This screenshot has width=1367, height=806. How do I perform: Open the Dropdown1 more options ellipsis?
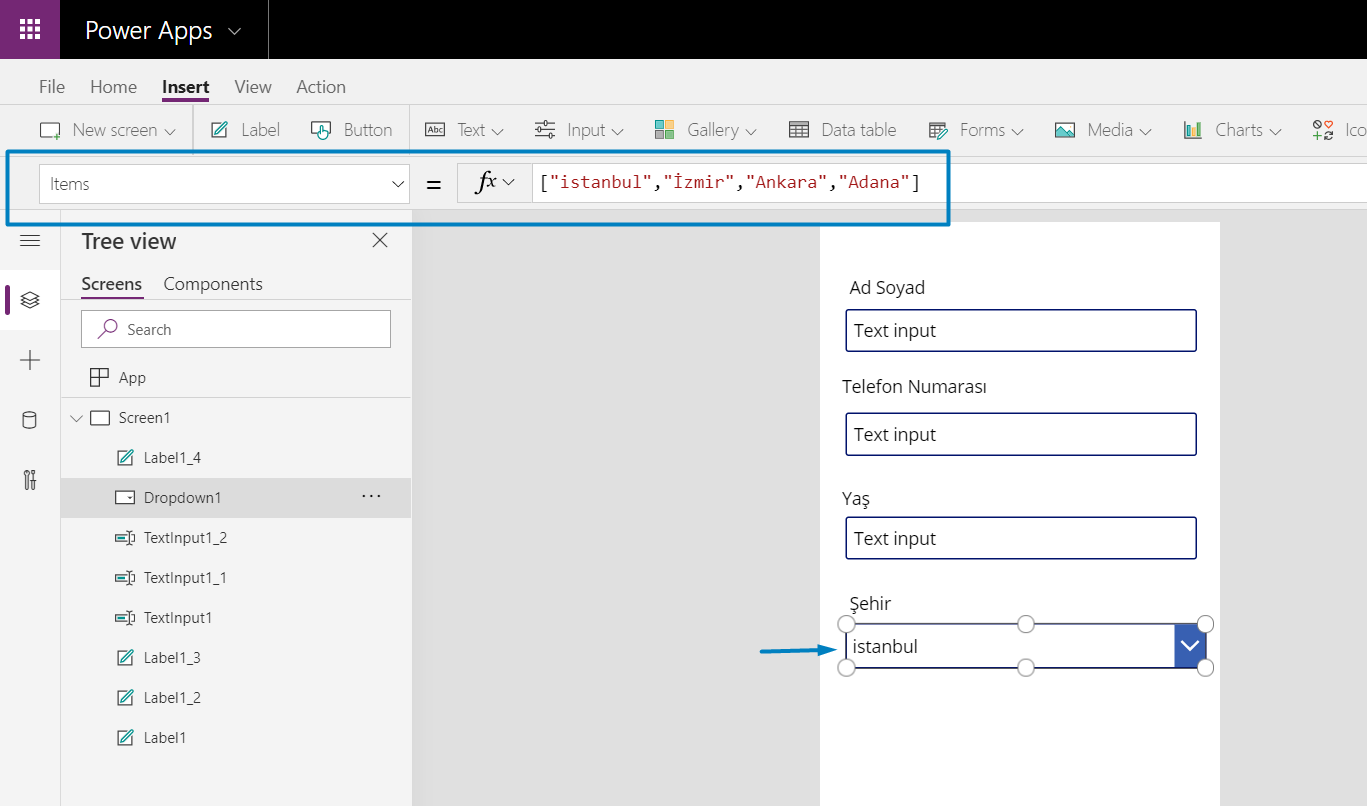click(x=372, y=496)
